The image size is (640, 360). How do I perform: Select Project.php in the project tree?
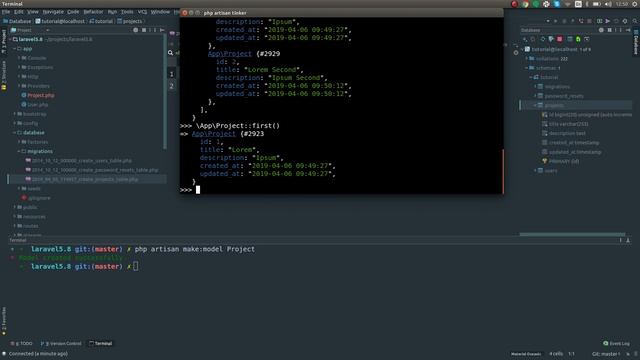pyautogui.click(x=38, y=96)
